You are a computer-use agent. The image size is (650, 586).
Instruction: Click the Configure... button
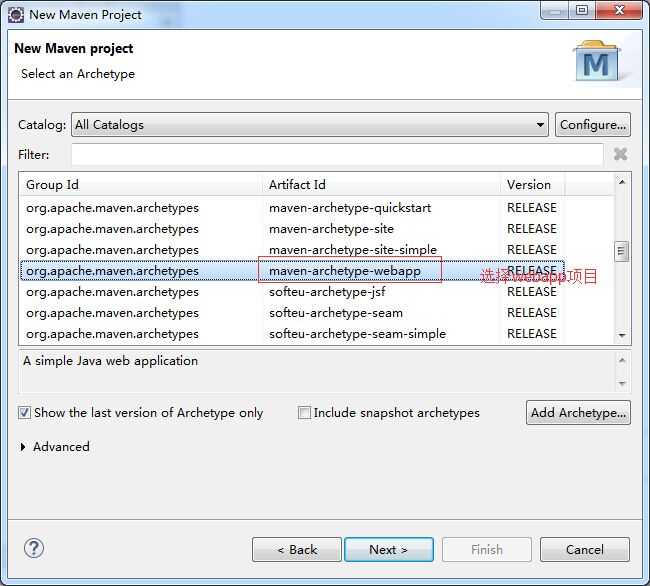[x=593, y=124]
